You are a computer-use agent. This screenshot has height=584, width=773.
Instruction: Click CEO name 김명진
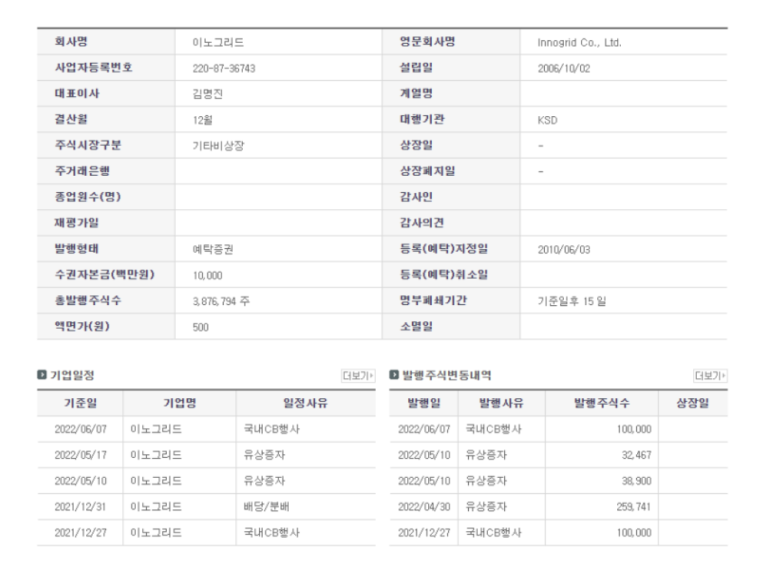coord(208,94)
